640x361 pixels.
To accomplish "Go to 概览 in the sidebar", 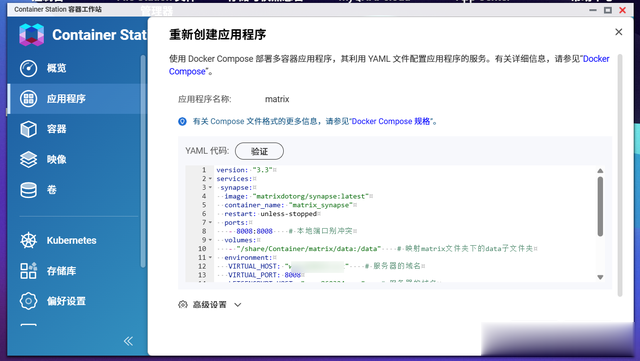I will pos(56,68).
